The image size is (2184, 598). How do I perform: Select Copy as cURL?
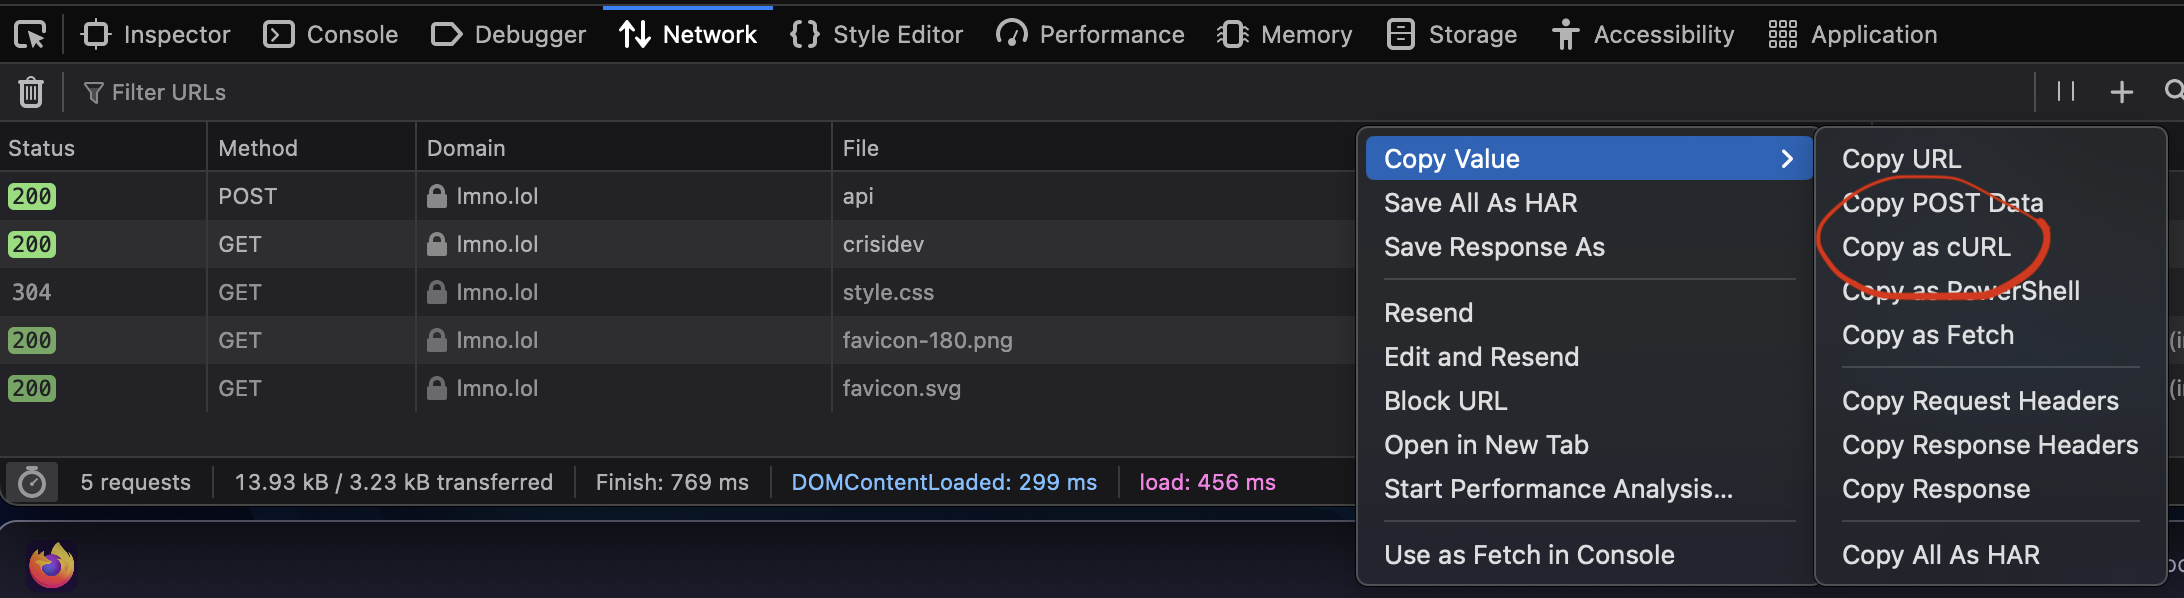click(x=1925, y=247)
